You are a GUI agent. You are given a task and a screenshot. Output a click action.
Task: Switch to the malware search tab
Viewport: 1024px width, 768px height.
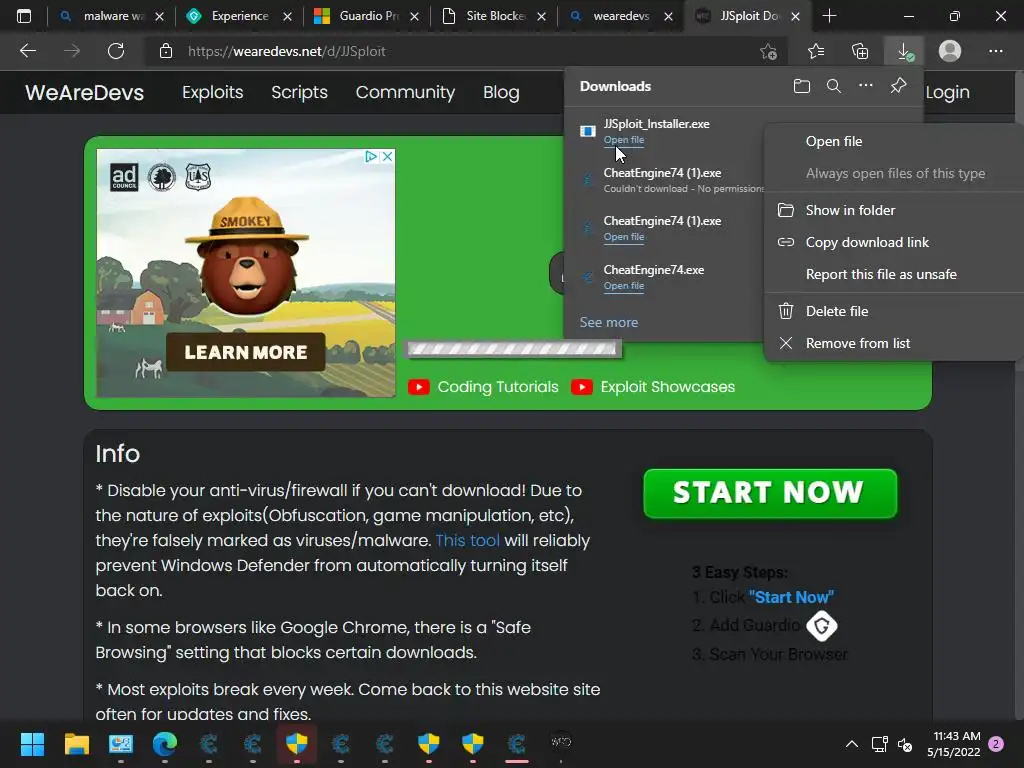110,16
